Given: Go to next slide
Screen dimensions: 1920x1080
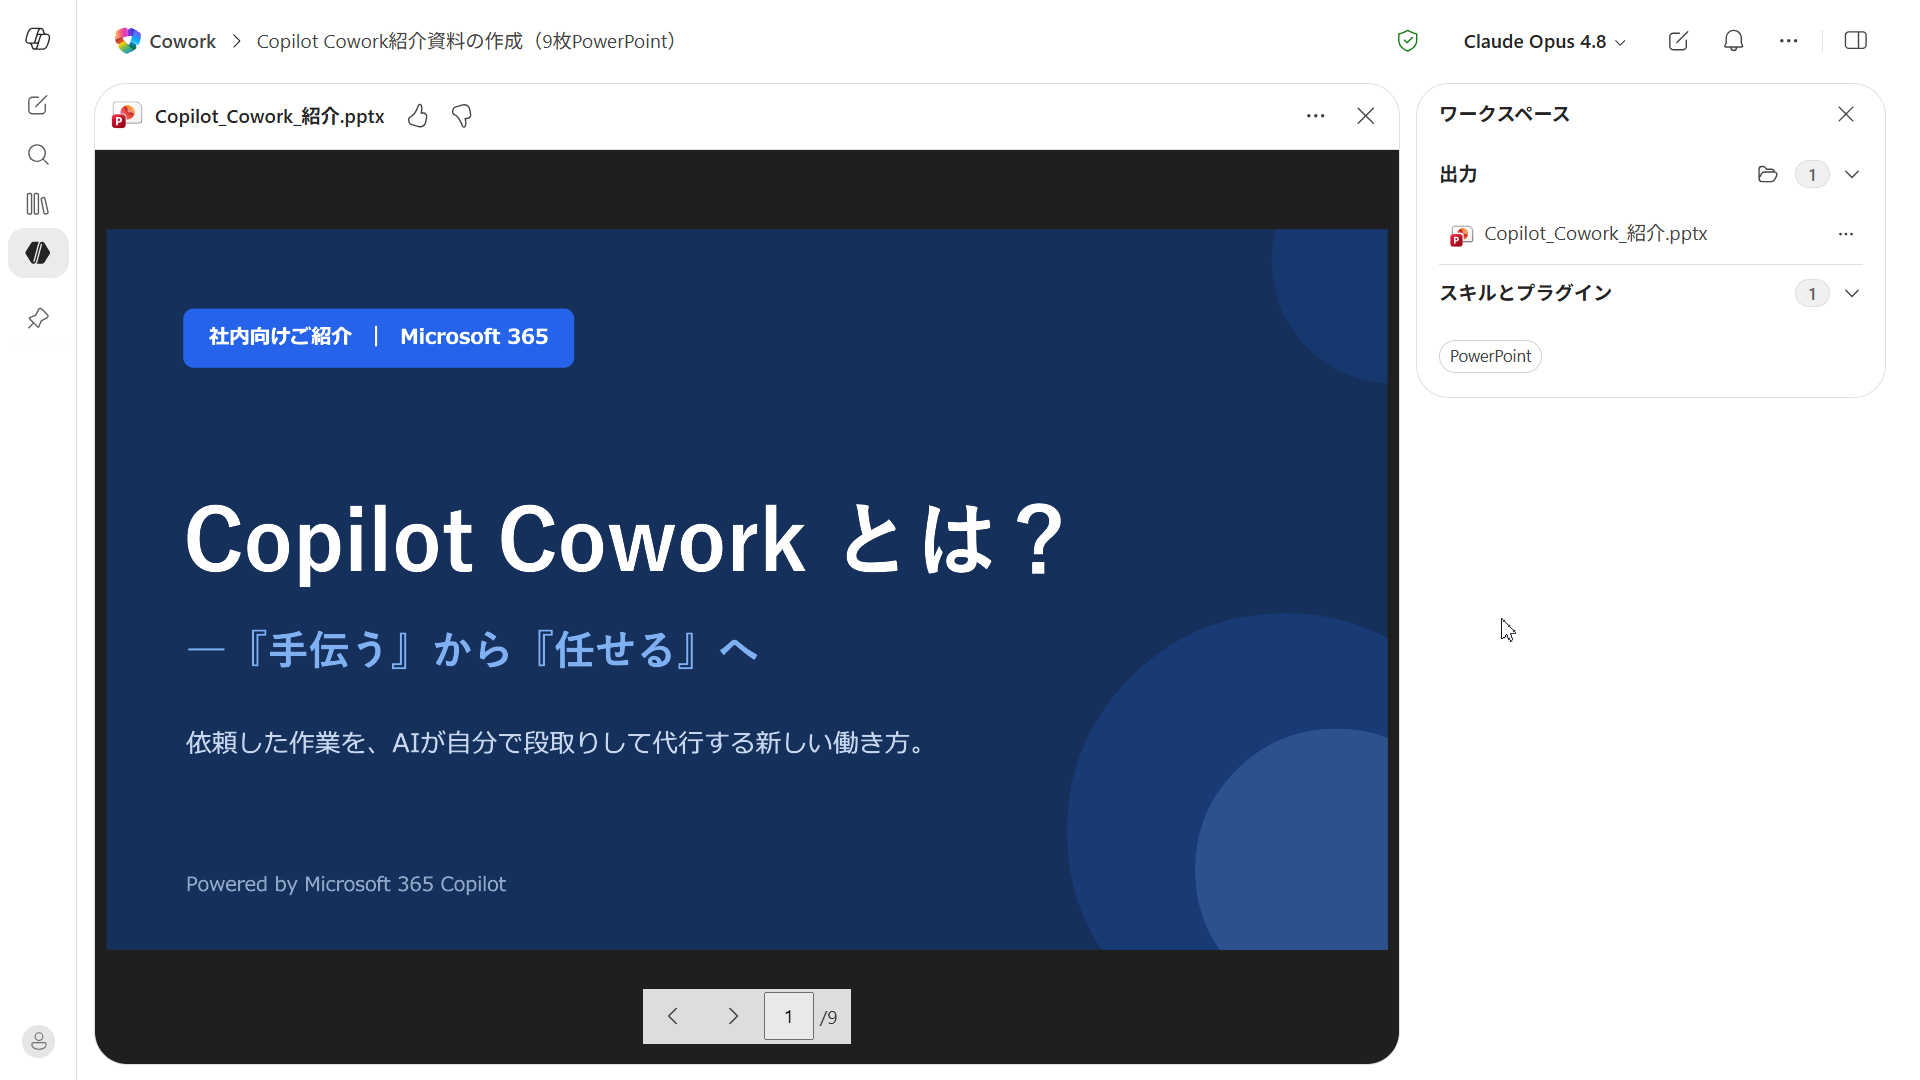Looking at the screenshot, I should tap(733, 1016).
